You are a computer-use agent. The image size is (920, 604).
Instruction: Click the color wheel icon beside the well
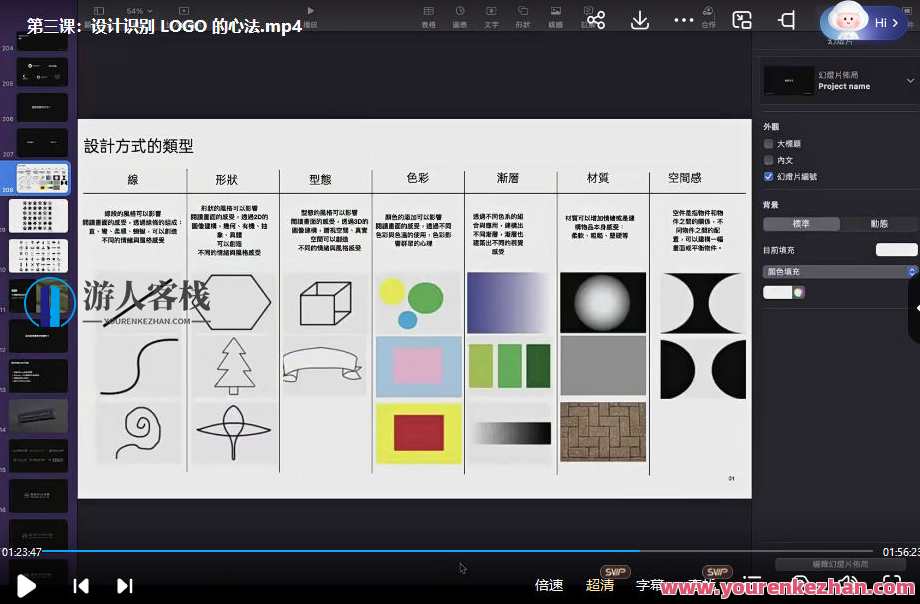(799, 292)
